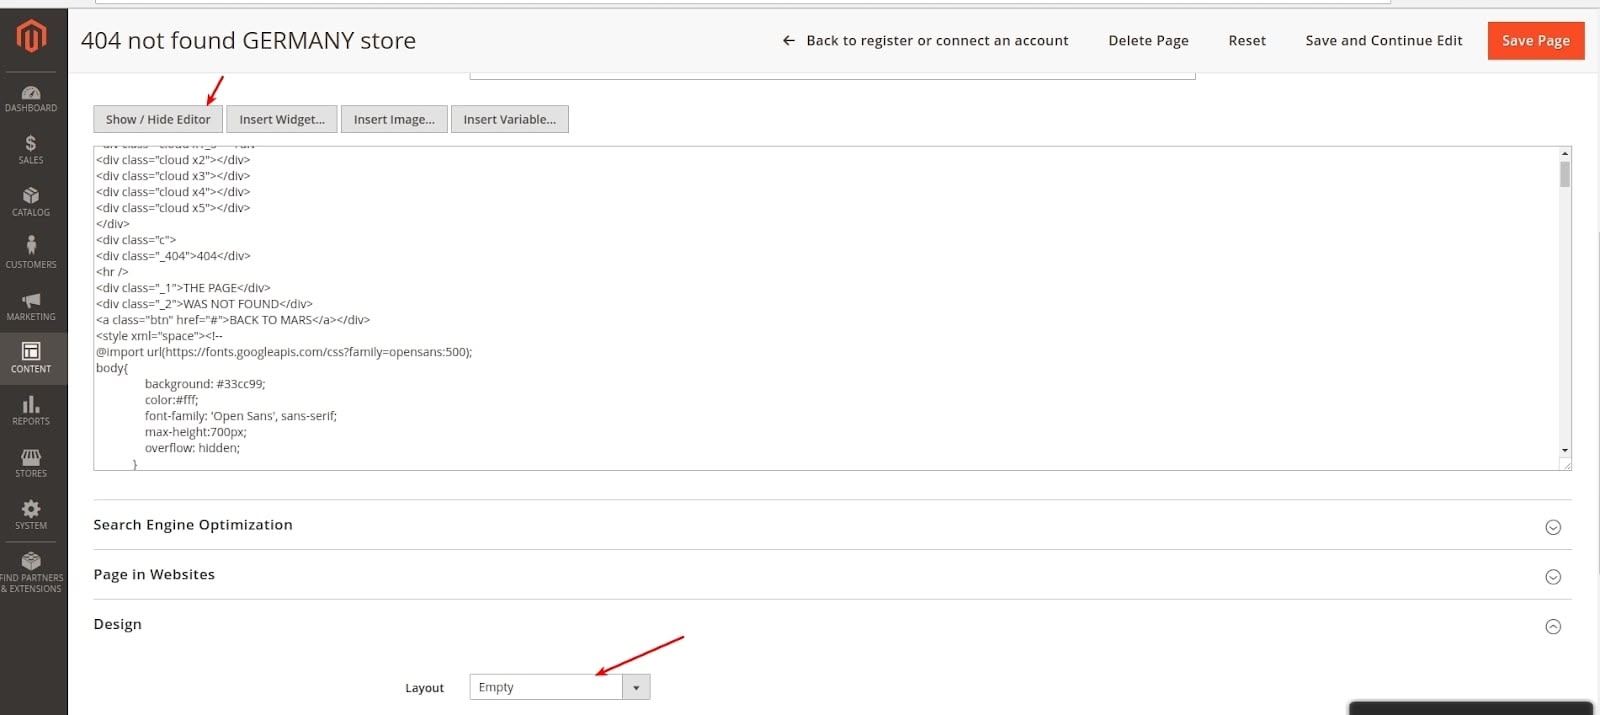Click the googleapis @import url line
This screenshot has width=1600, height=715.
point(284,352)
